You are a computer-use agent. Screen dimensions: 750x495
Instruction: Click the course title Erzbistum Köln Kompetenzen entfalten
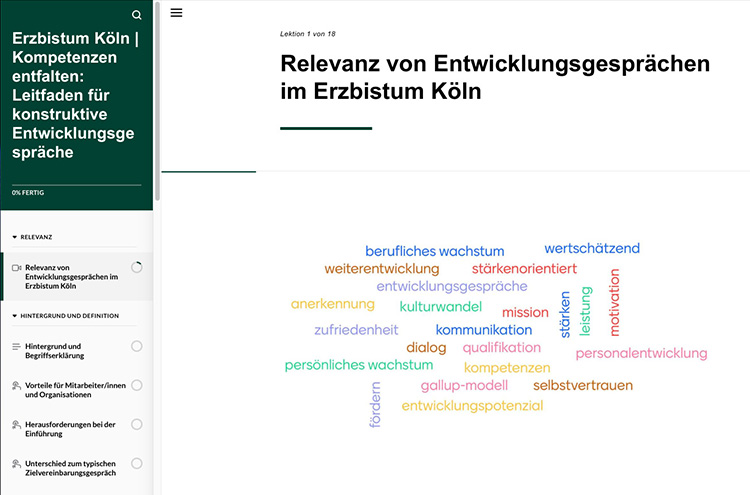[x=75, y=95]
